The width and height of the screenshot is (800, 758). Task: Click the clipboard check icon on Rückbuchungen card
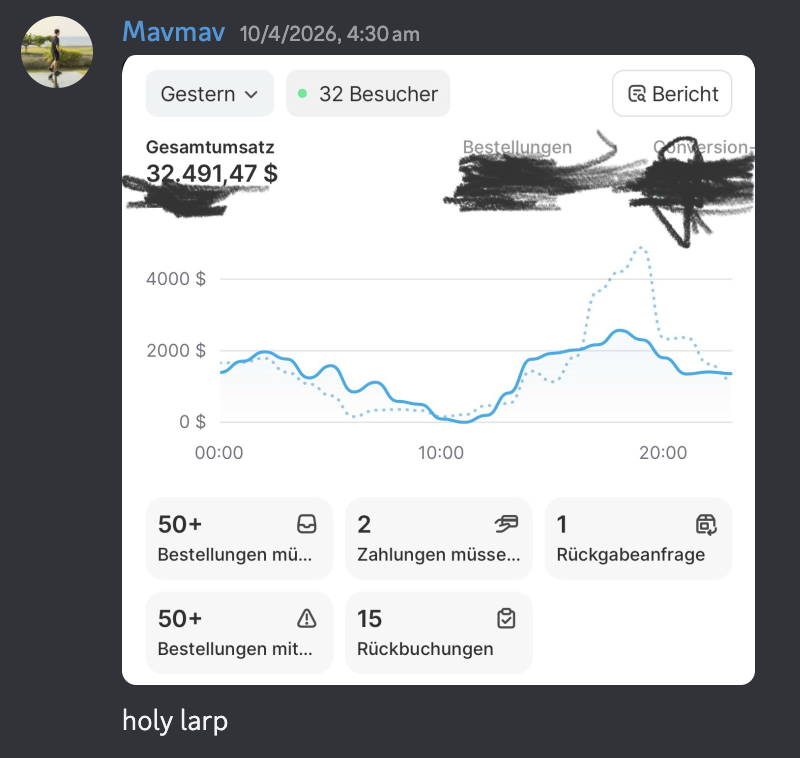[506, 618]
